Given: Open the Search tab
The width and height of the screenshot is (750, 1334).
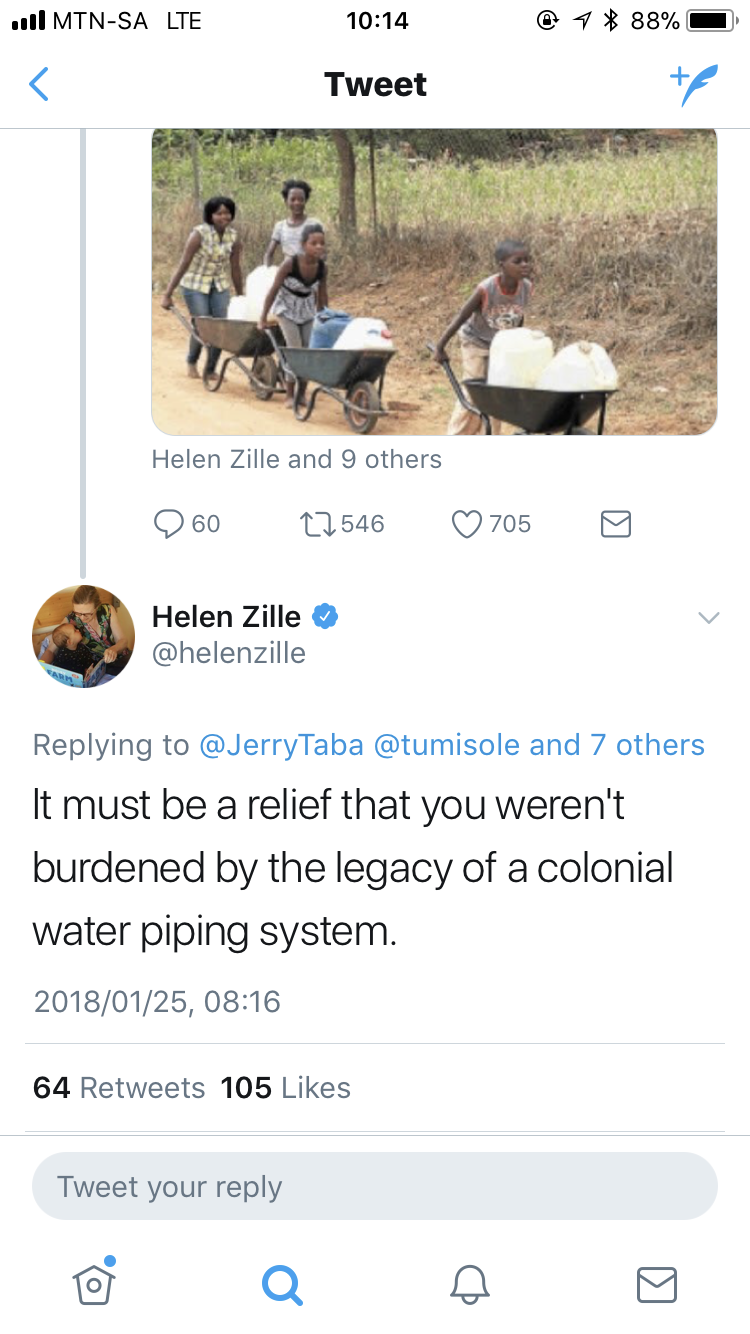Looking at the screenshot, I should pyautogui.click(x=281, y=1282).
